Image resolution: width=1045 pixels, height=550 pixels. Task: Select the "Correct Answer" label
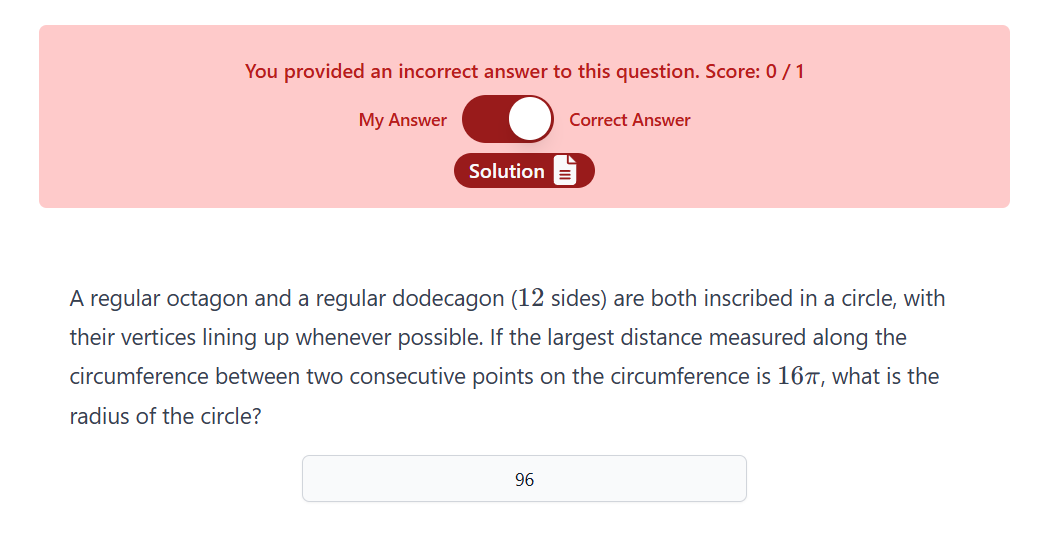[629, 120]
